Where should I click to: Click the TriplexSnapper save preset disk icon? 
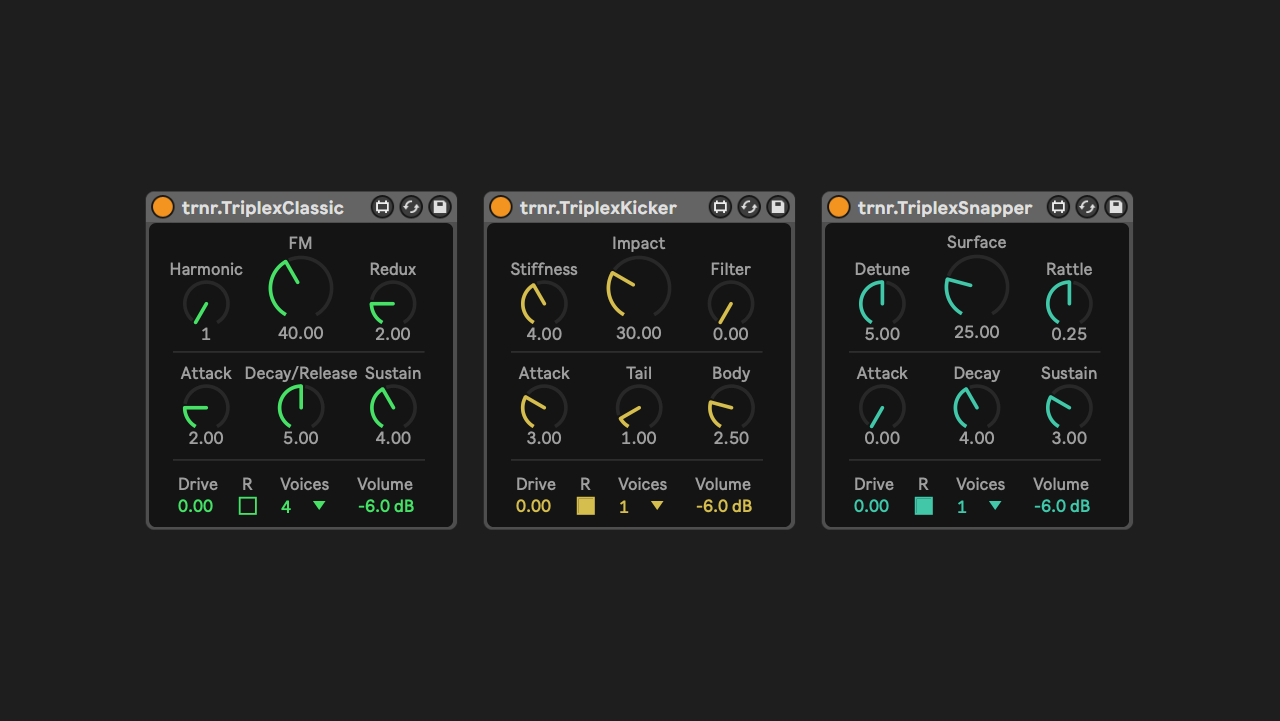[x=1116, y=207]
